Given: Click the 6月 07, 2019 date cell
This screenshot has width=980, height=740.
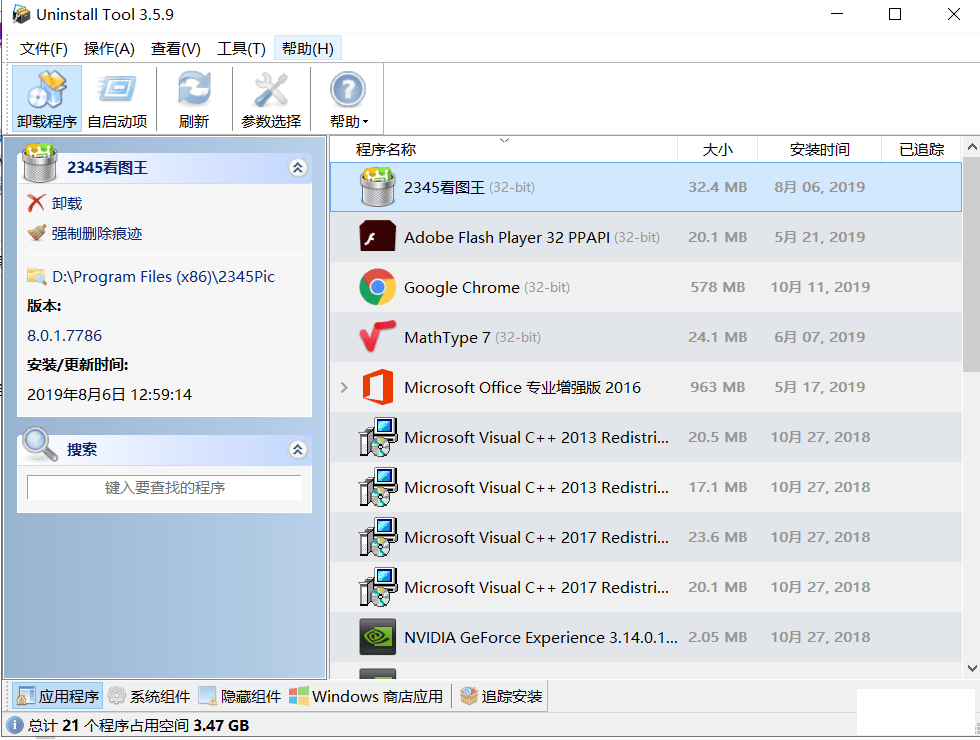Looking at the screenshot, I should tap(819, 337).
